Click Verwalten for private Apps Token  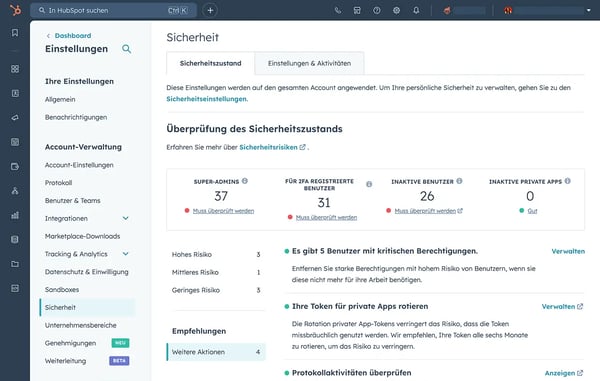[x=562, y=306]
